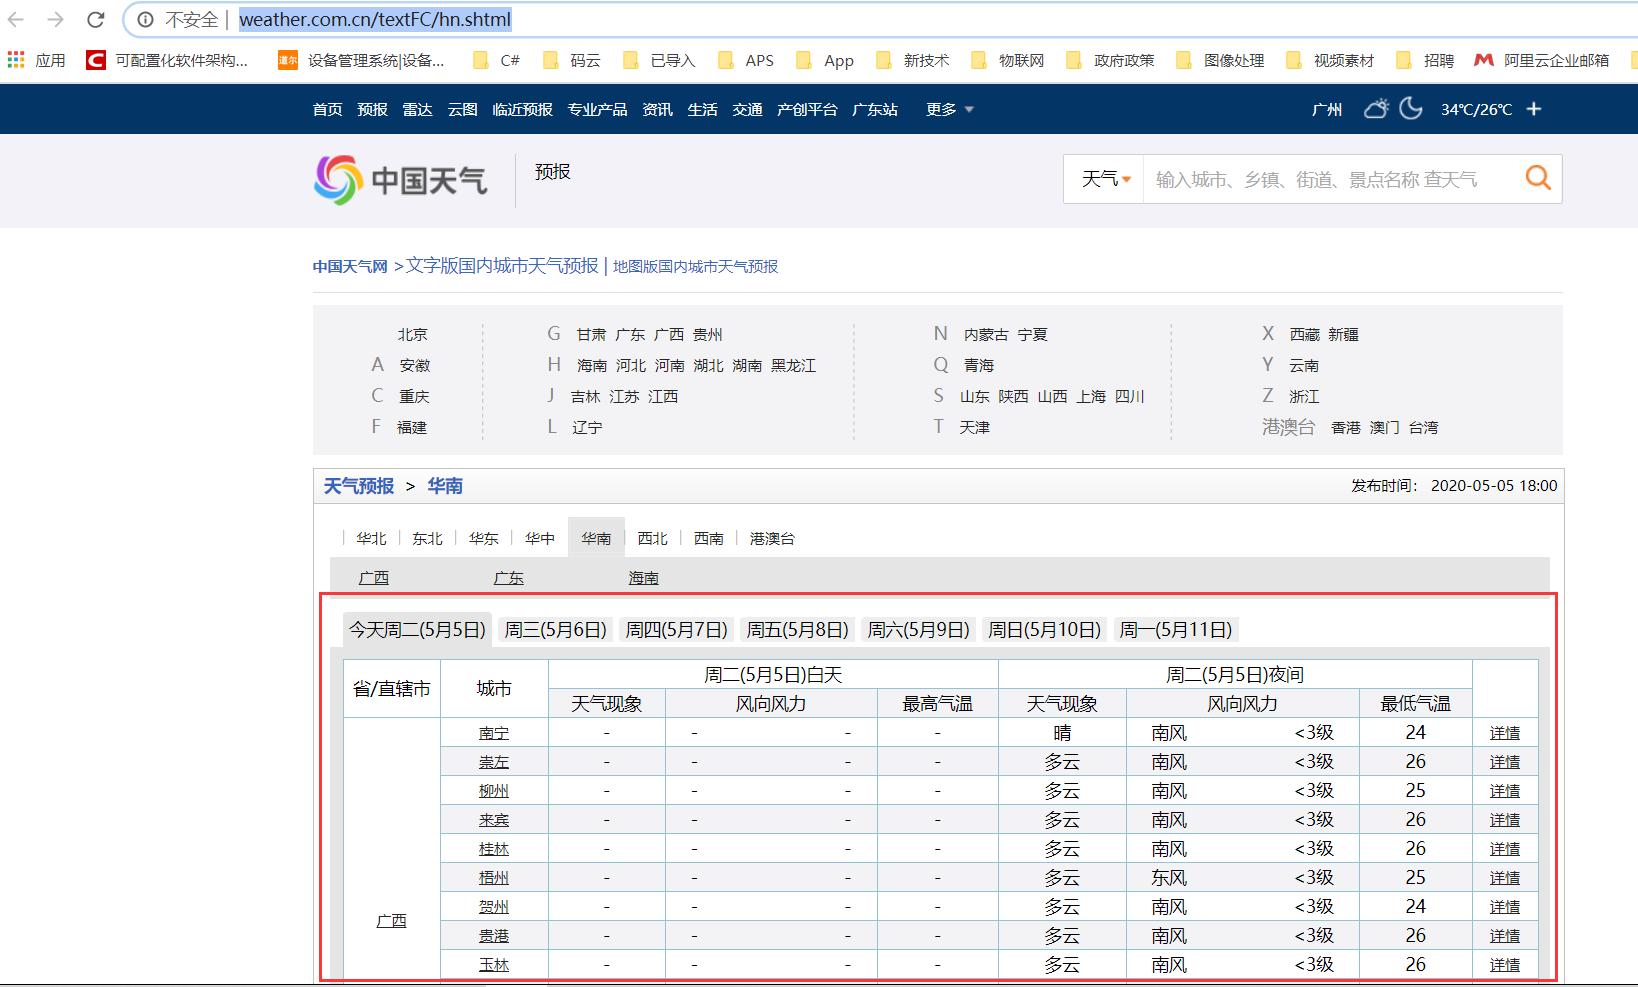Open 详情 for 桂林
Image resolution: width=1638 pixels, height=987 pixels.
(x=1504, y=848)
